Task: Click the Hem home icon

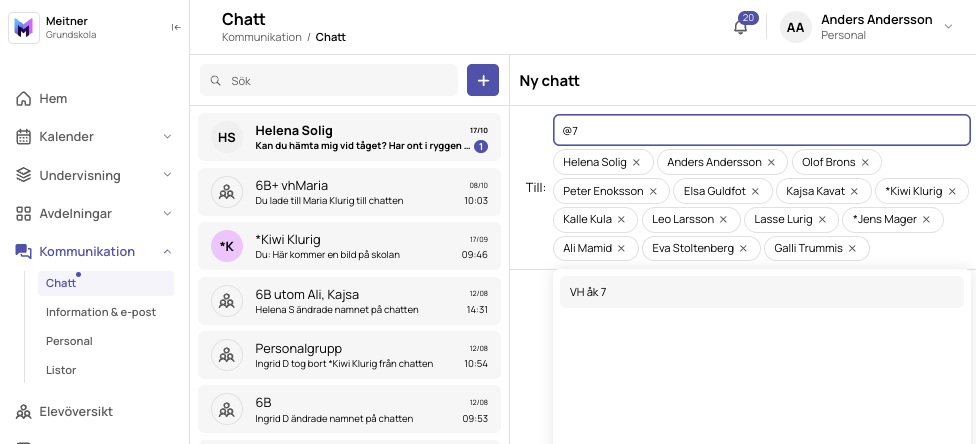Action: [x=24, y=98]
